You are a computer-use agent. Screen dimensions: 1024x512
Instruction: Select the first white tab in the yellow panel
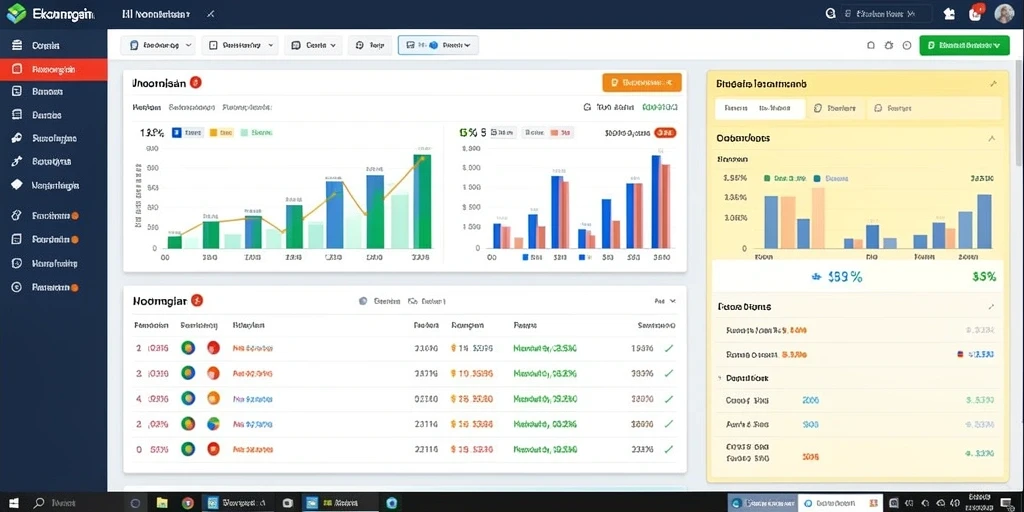coord(760,108)
